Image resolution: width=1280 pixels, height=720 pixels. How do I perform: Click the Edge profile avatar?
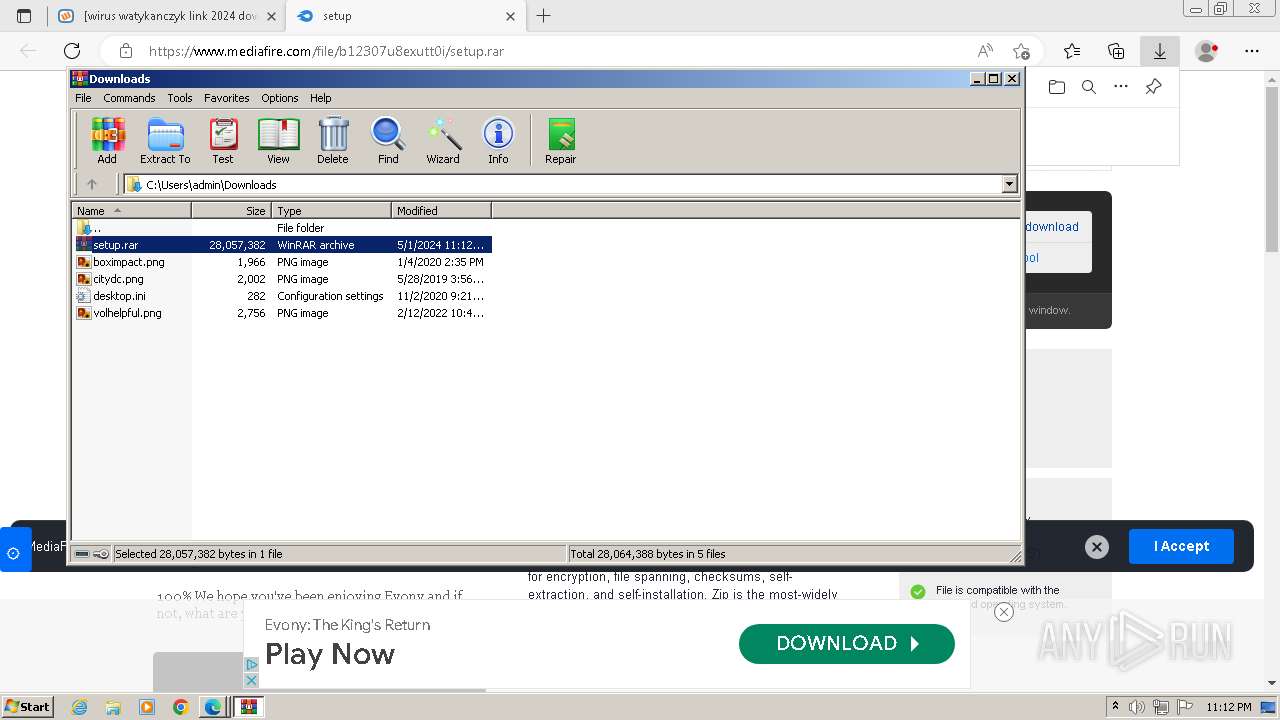[1207, 51]
